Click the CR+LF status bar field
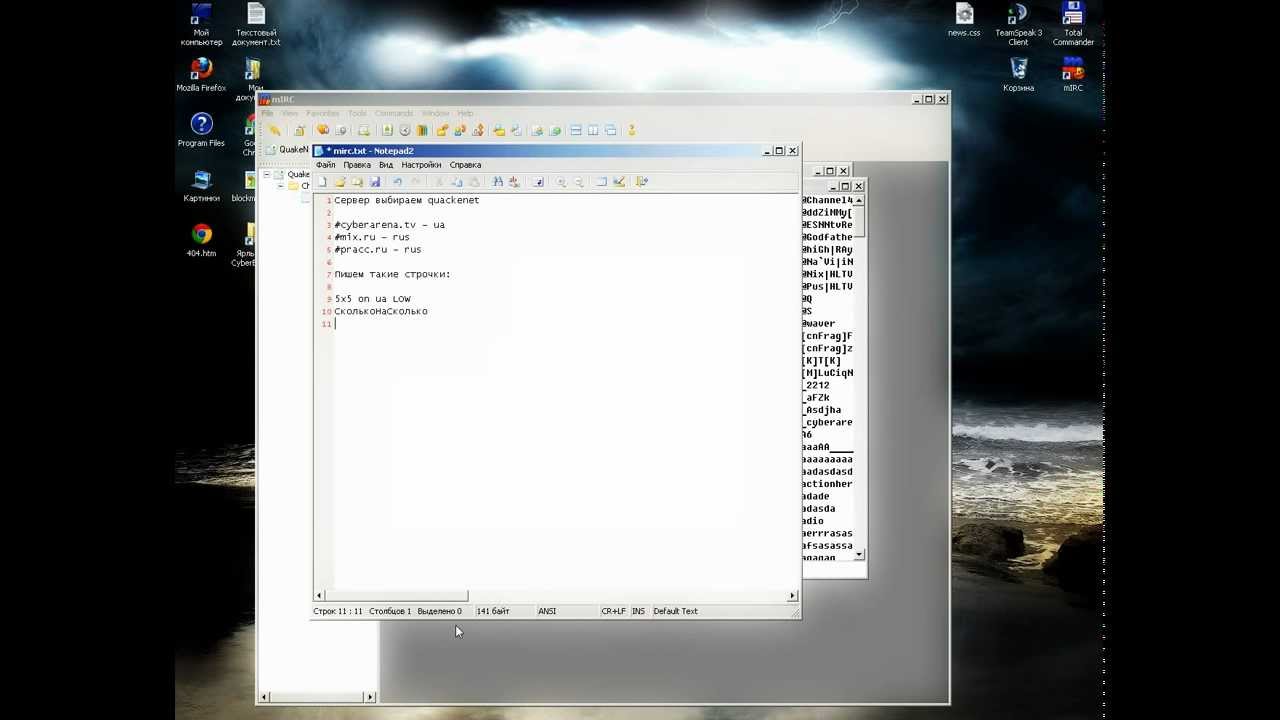 pyautogui.click(x=613, y=611)
